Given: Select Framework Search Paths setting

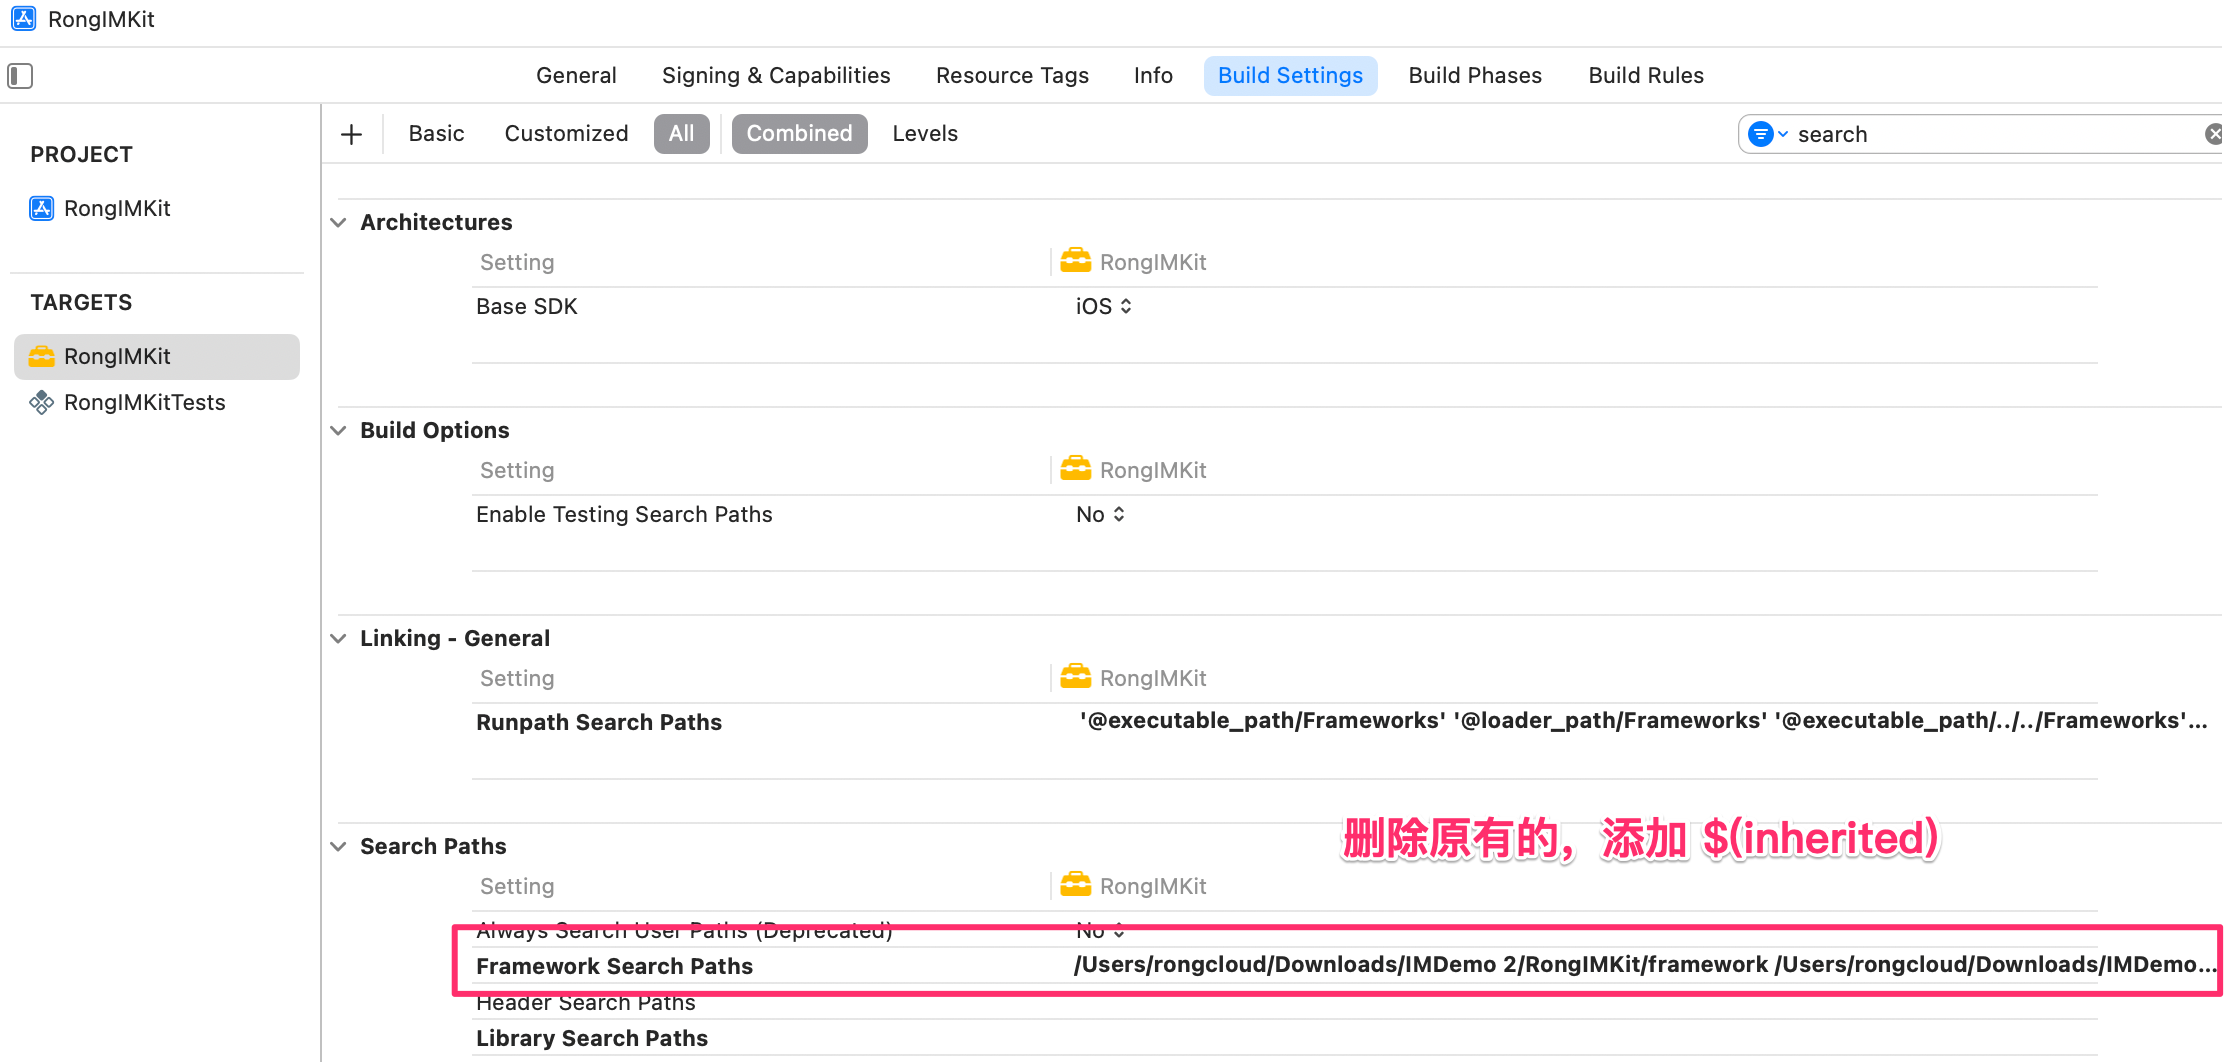Looking at the screenshot, I should [x=614, y=967].
